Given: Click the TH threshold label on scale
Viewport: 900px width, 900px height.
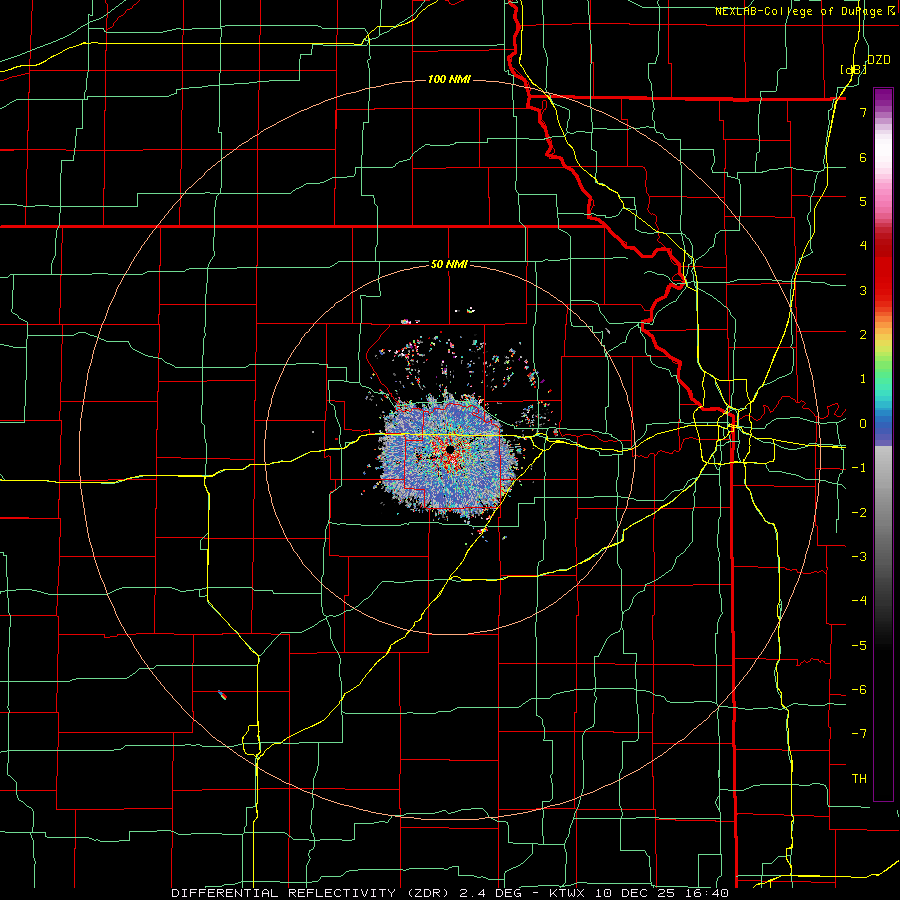Looking at the screenshot, I should click(859, 779).
